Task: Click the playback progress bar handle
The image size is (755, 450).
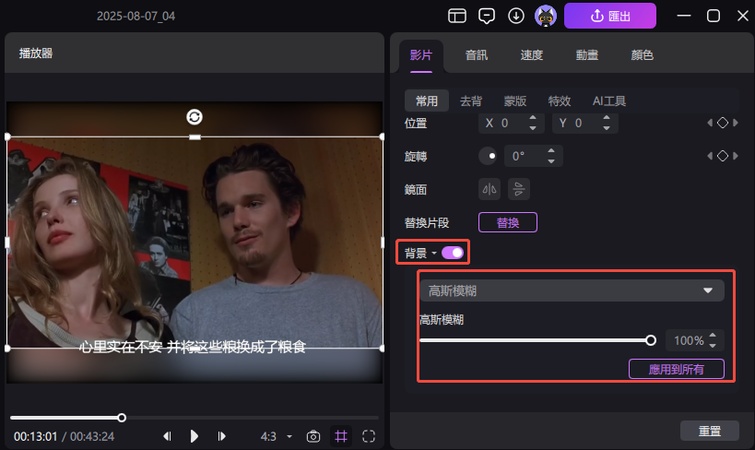Action: tap(122, 418)
